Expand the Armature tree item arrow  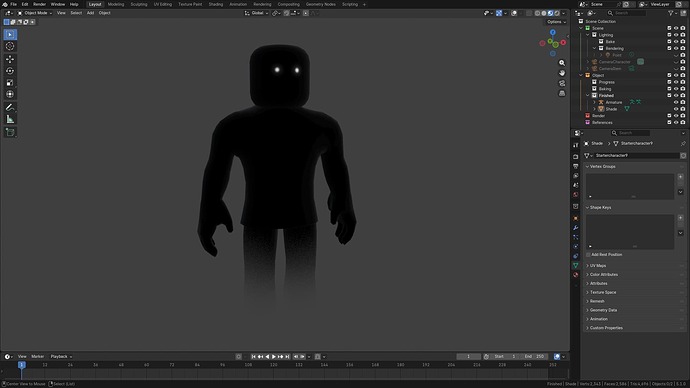595,102
